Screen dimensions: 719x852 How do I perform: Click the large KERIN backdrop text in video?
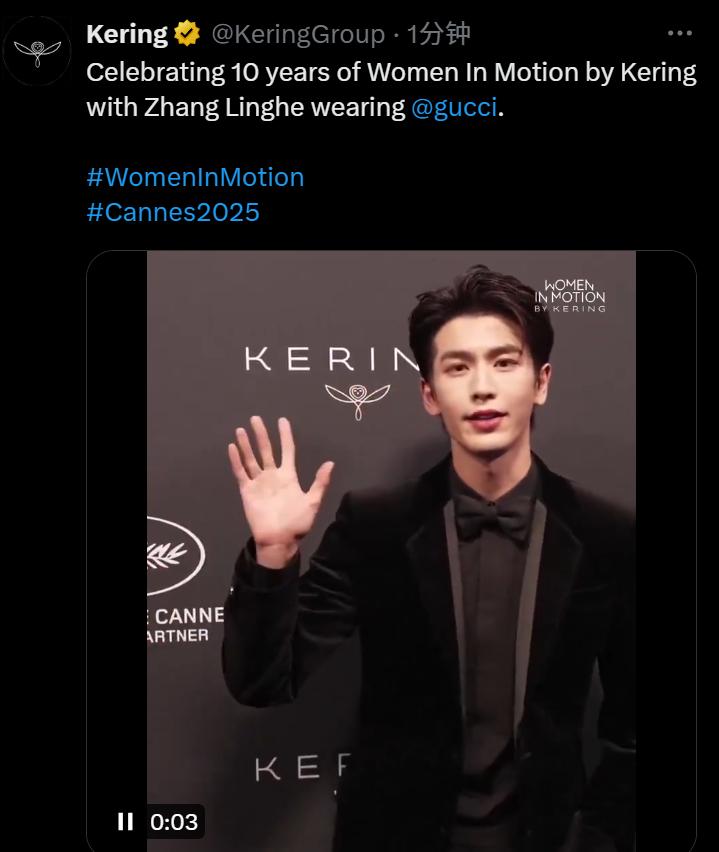(x=332, y=359)
